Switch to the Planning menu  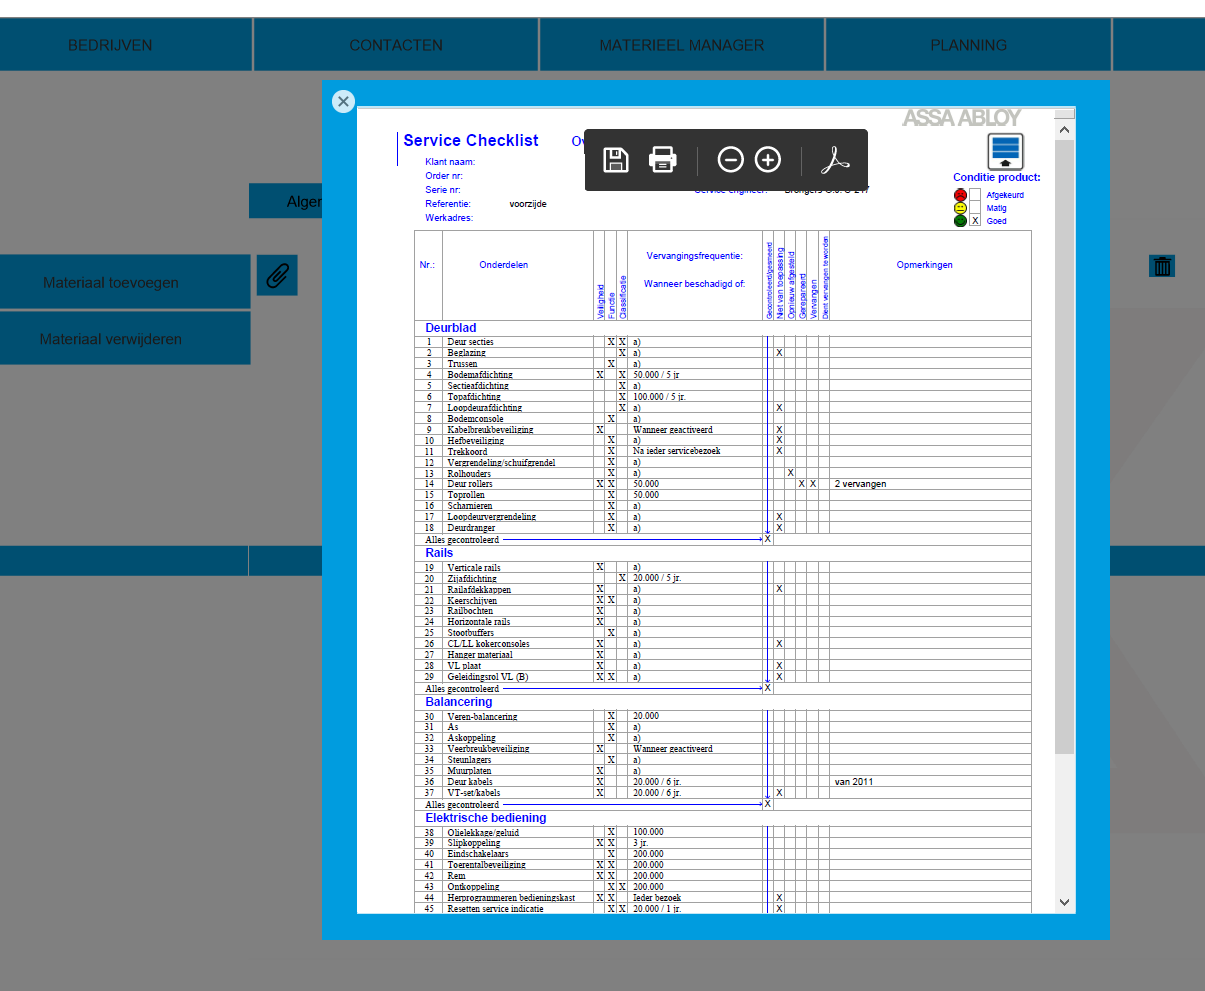(x=968, y=45)
